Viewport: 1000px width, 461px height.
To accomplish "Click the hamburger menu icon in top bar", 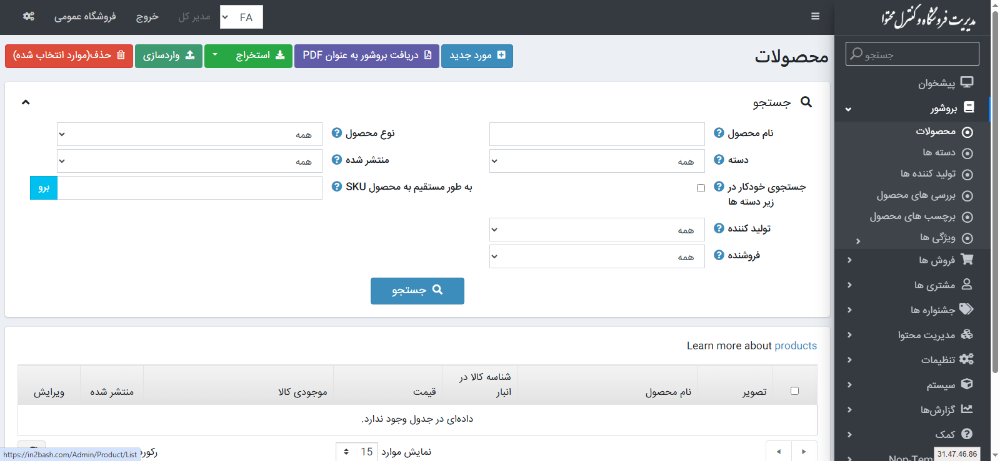I will pyautogui.click(x=815, y=17).
